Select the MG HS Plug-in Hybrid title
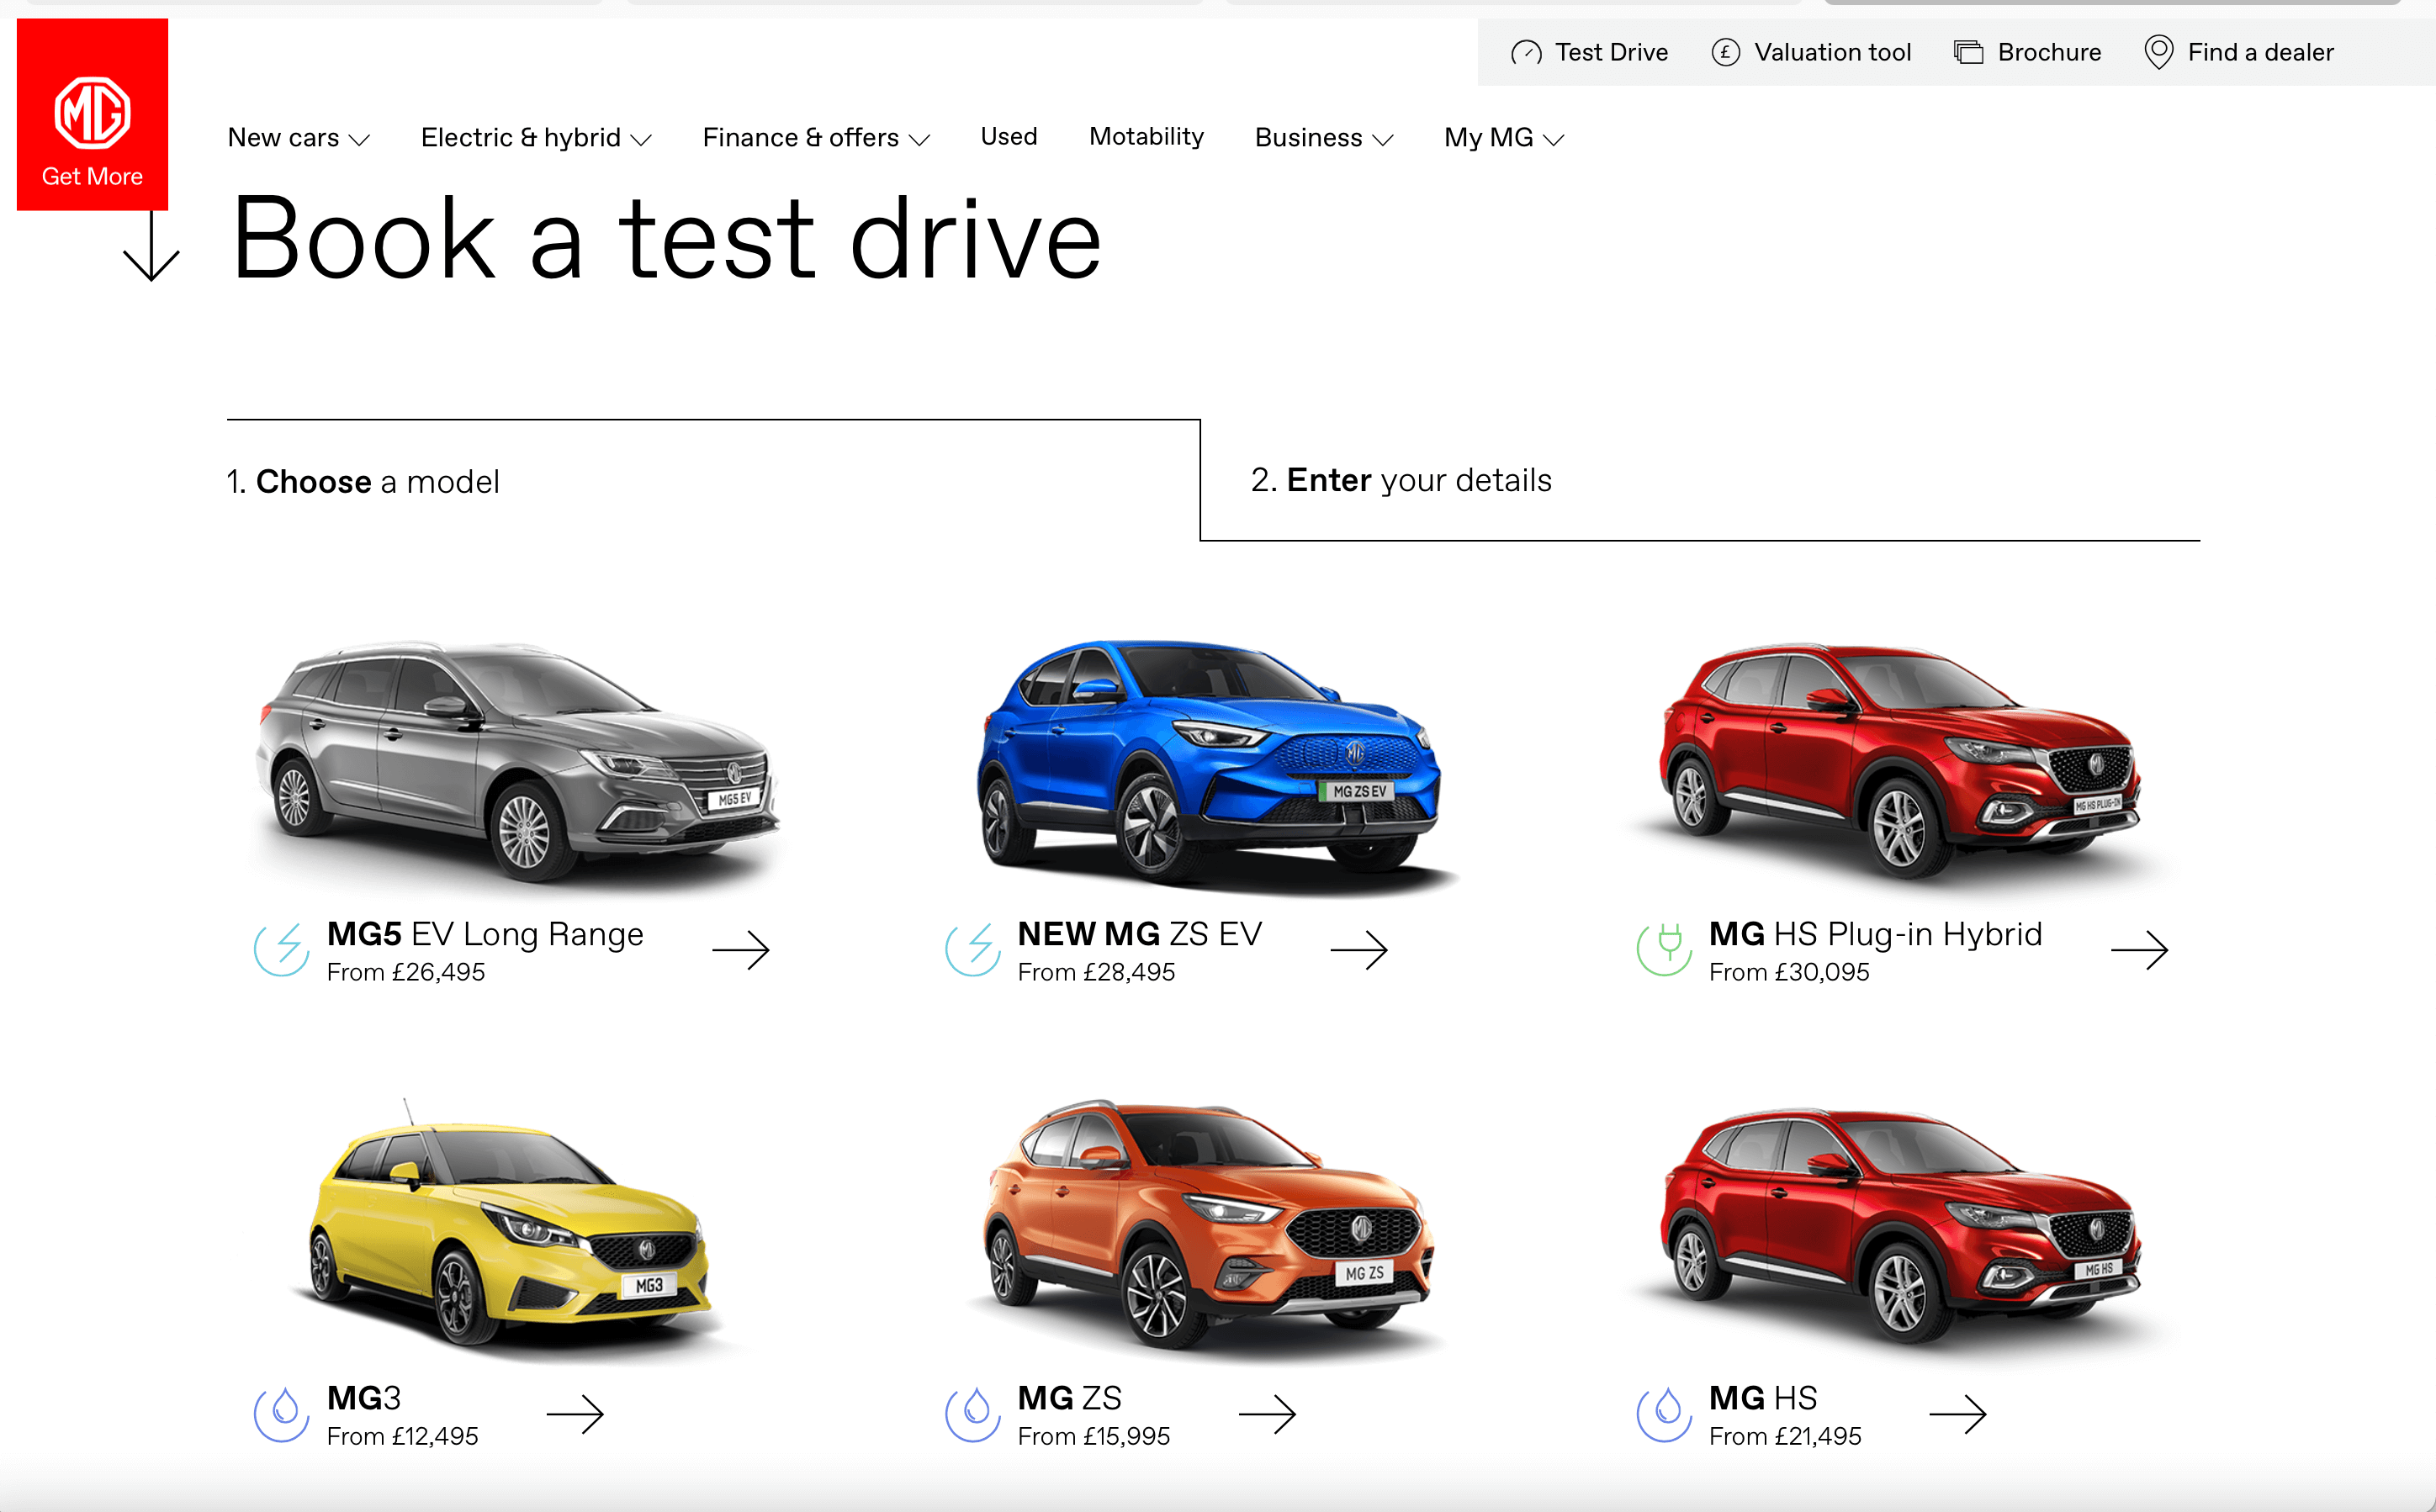This screenshot has width=2436, height=1512. 1875,934
